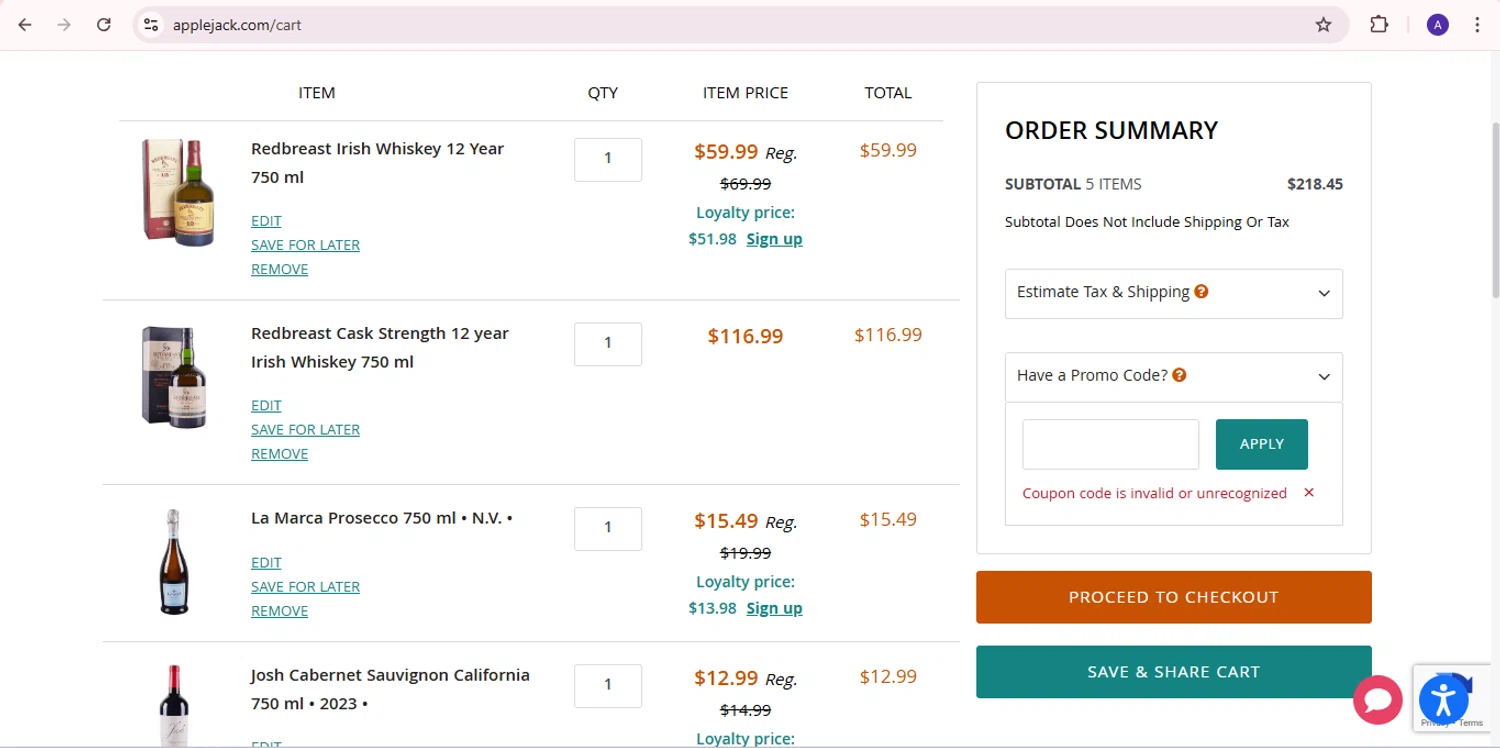
Task: Click the $116.99 item price
Action: click(x=745, y=337)
